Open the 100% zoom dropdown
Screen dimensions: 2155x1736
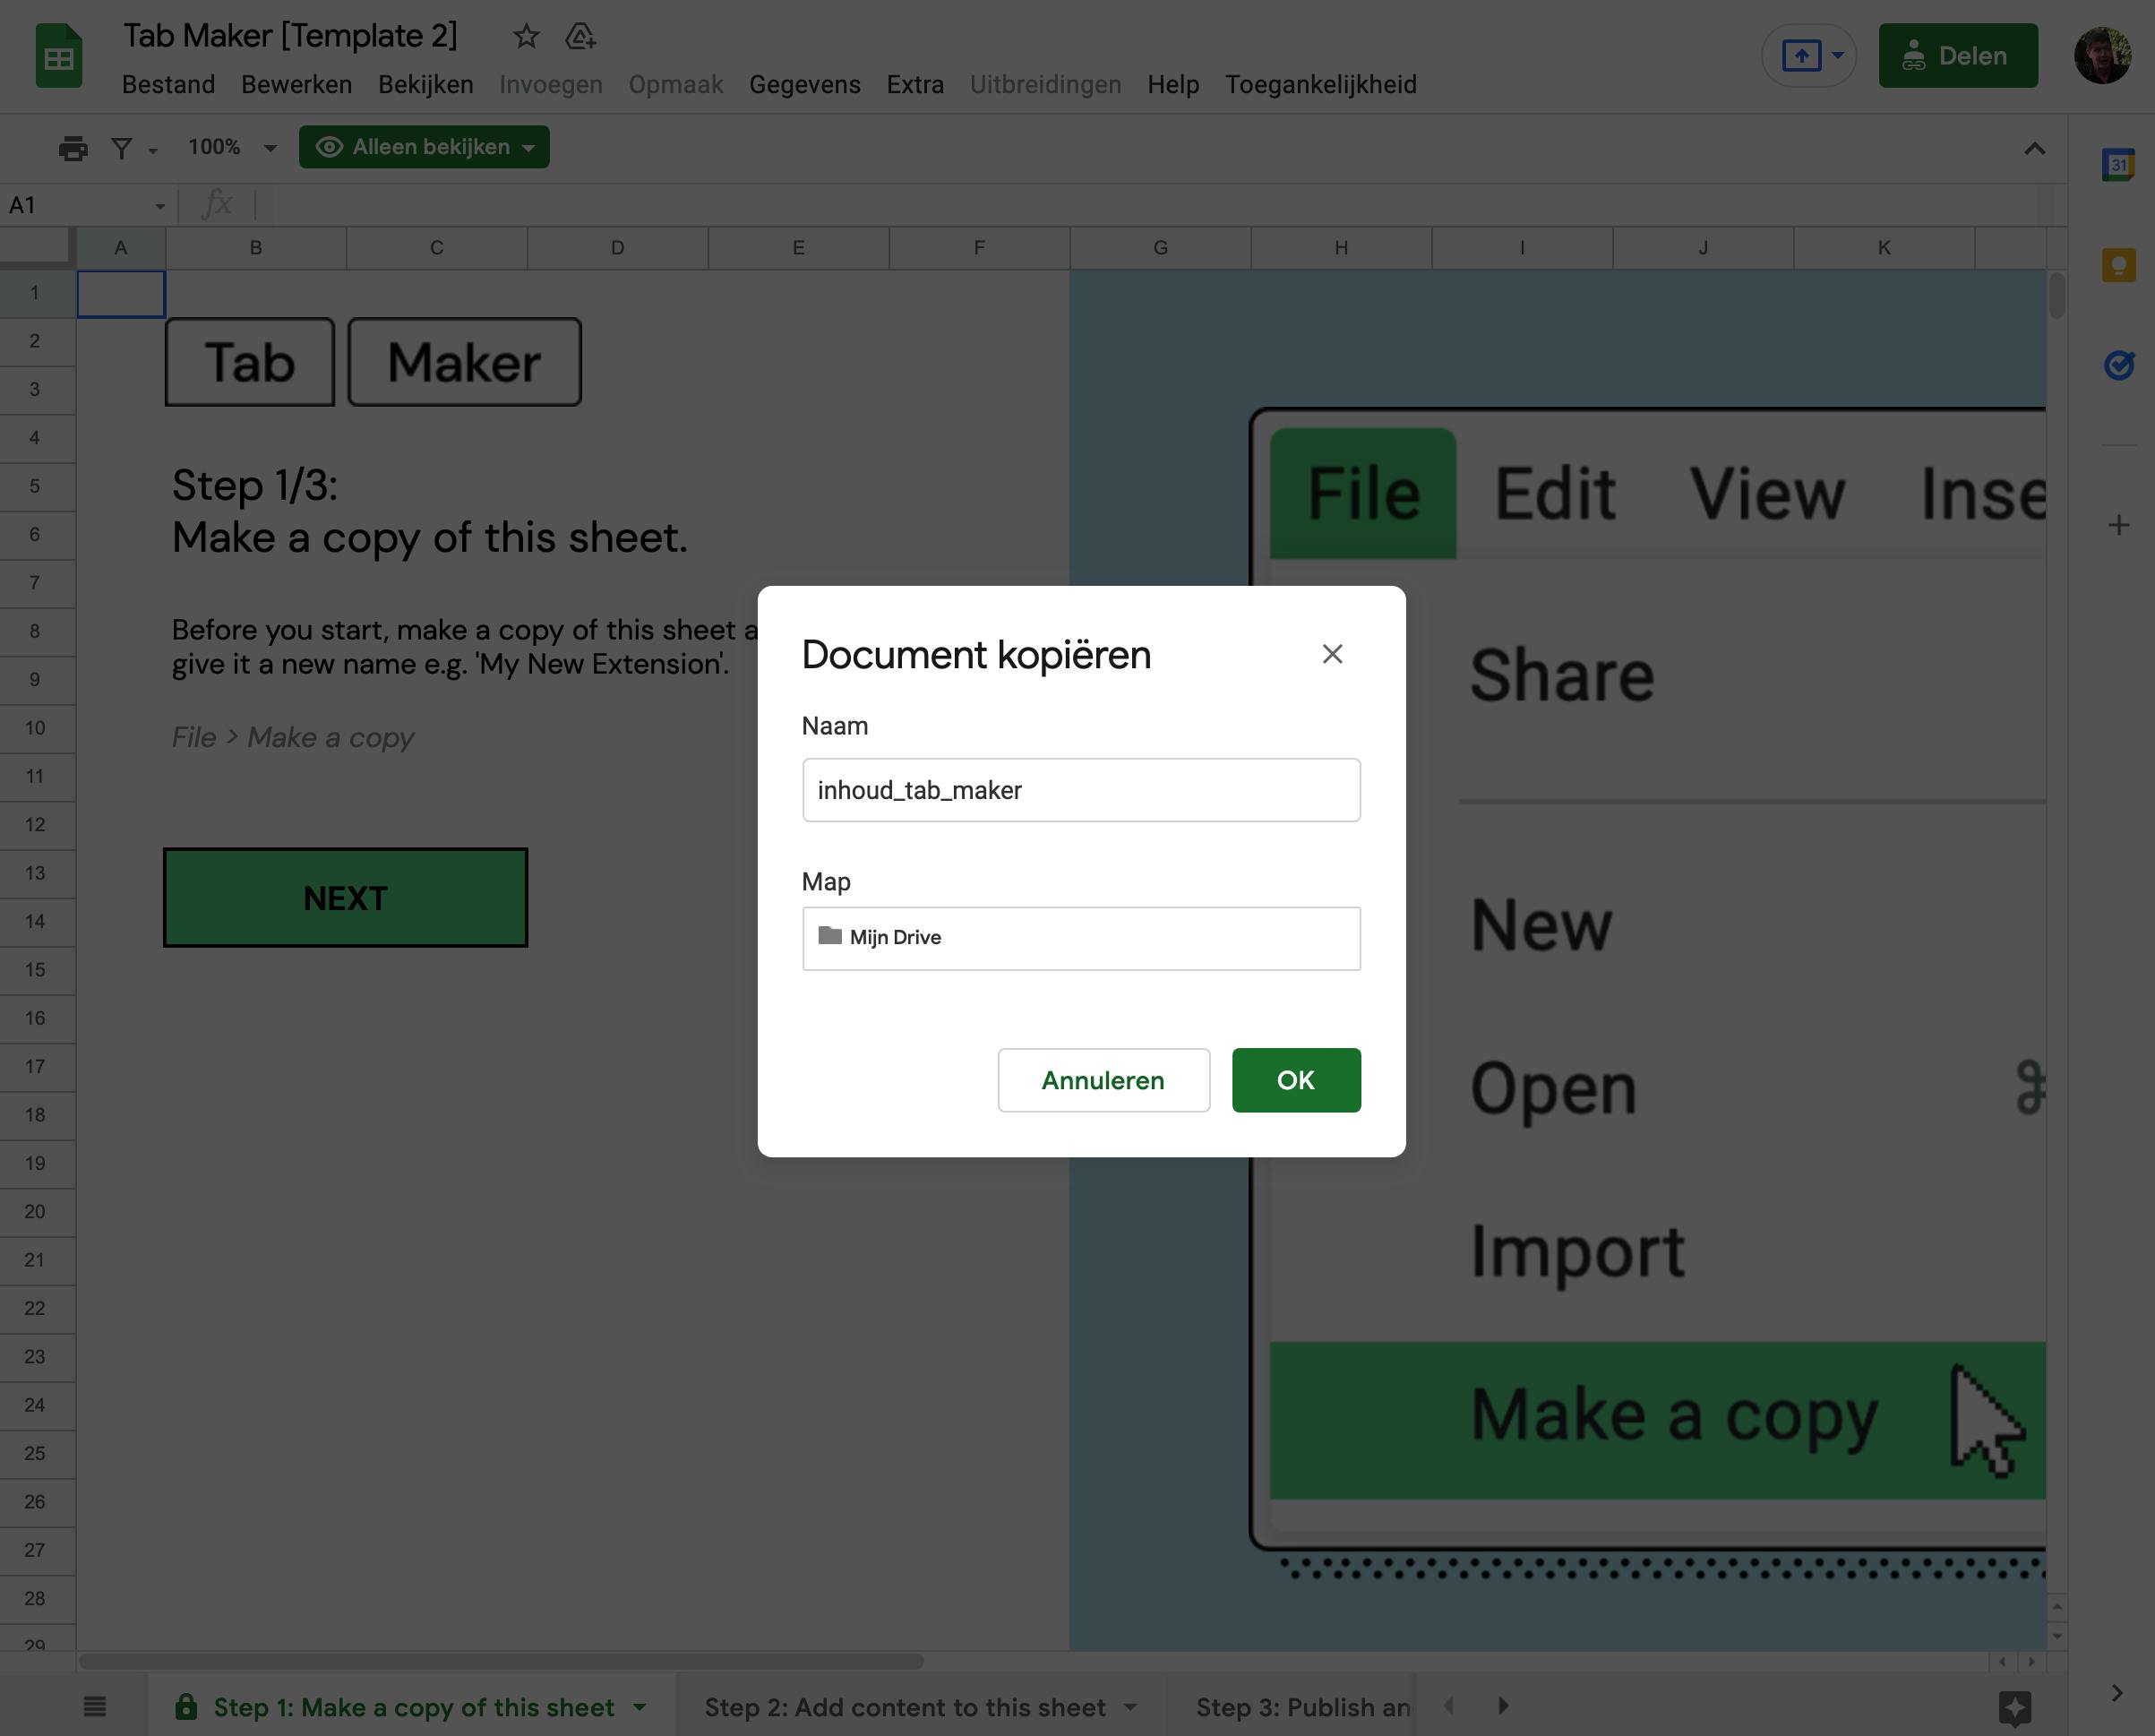(232, 147)
